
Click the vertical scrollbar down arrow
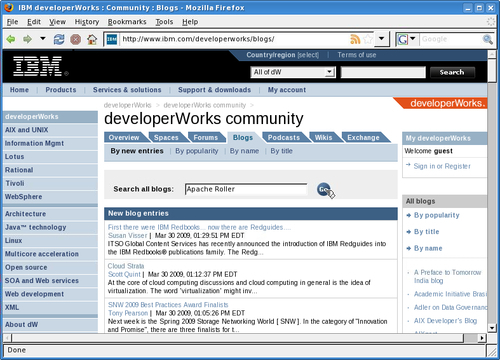tap(492, 328)
